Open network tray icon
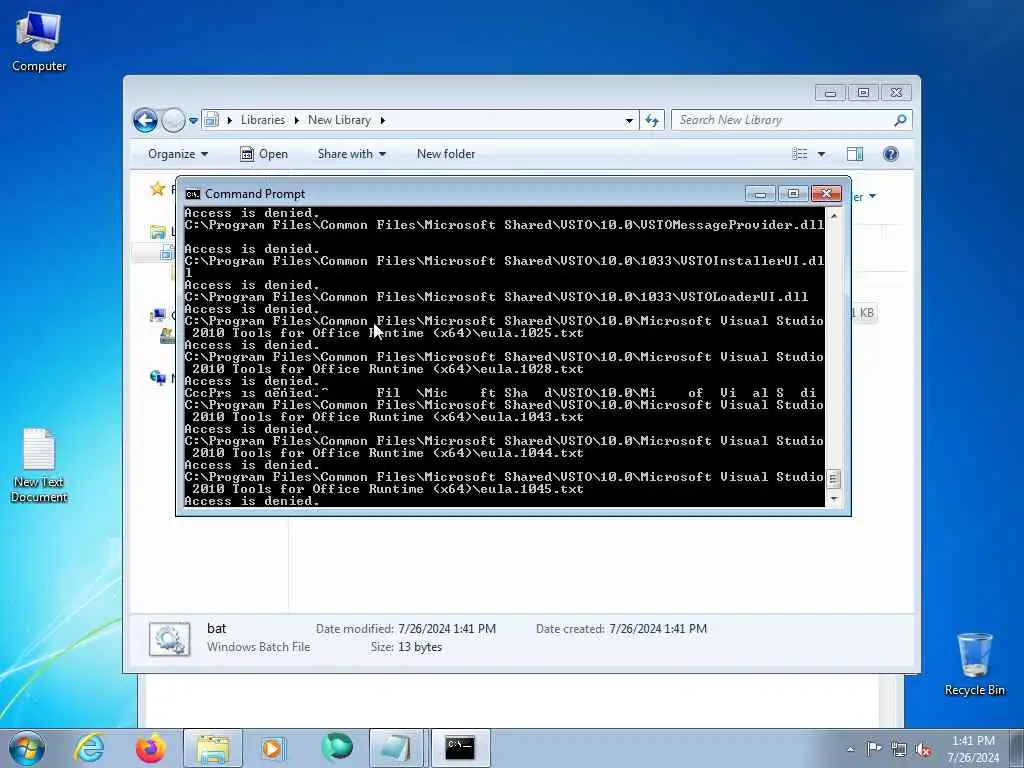 tap(899, 750)
